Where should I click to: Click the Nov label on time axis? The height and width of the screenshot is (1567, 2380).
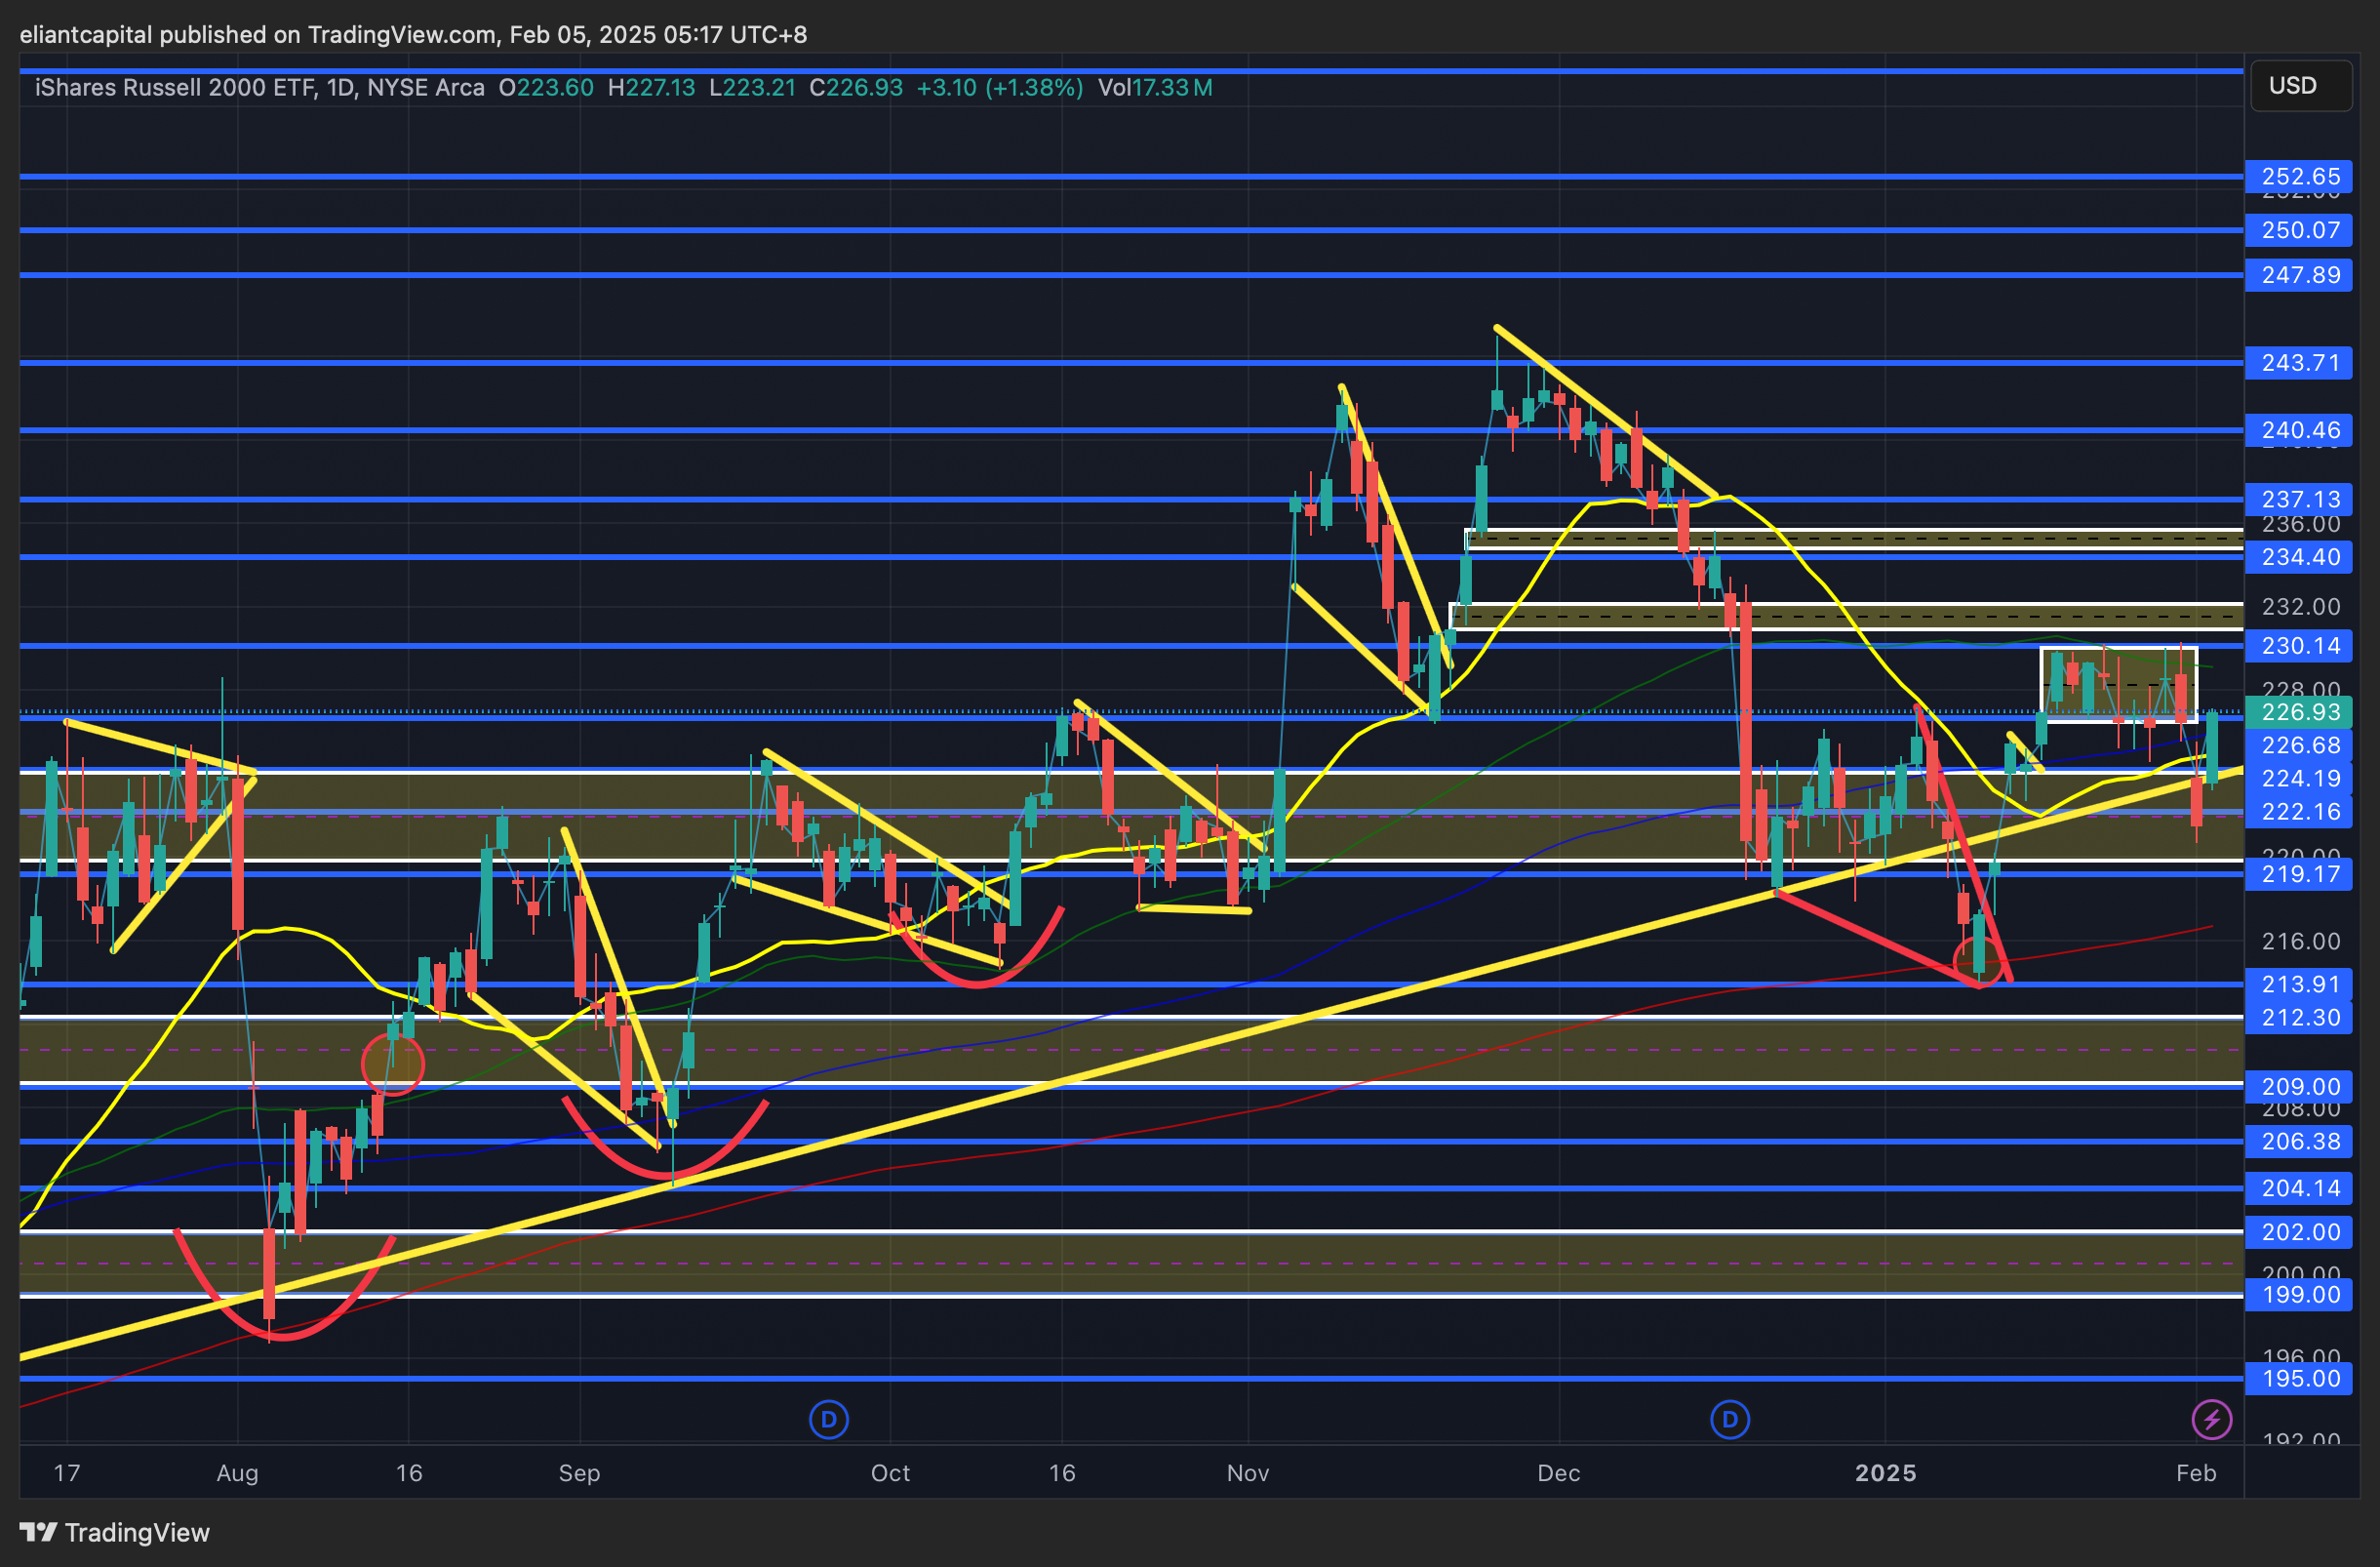pos(1248,1473)
